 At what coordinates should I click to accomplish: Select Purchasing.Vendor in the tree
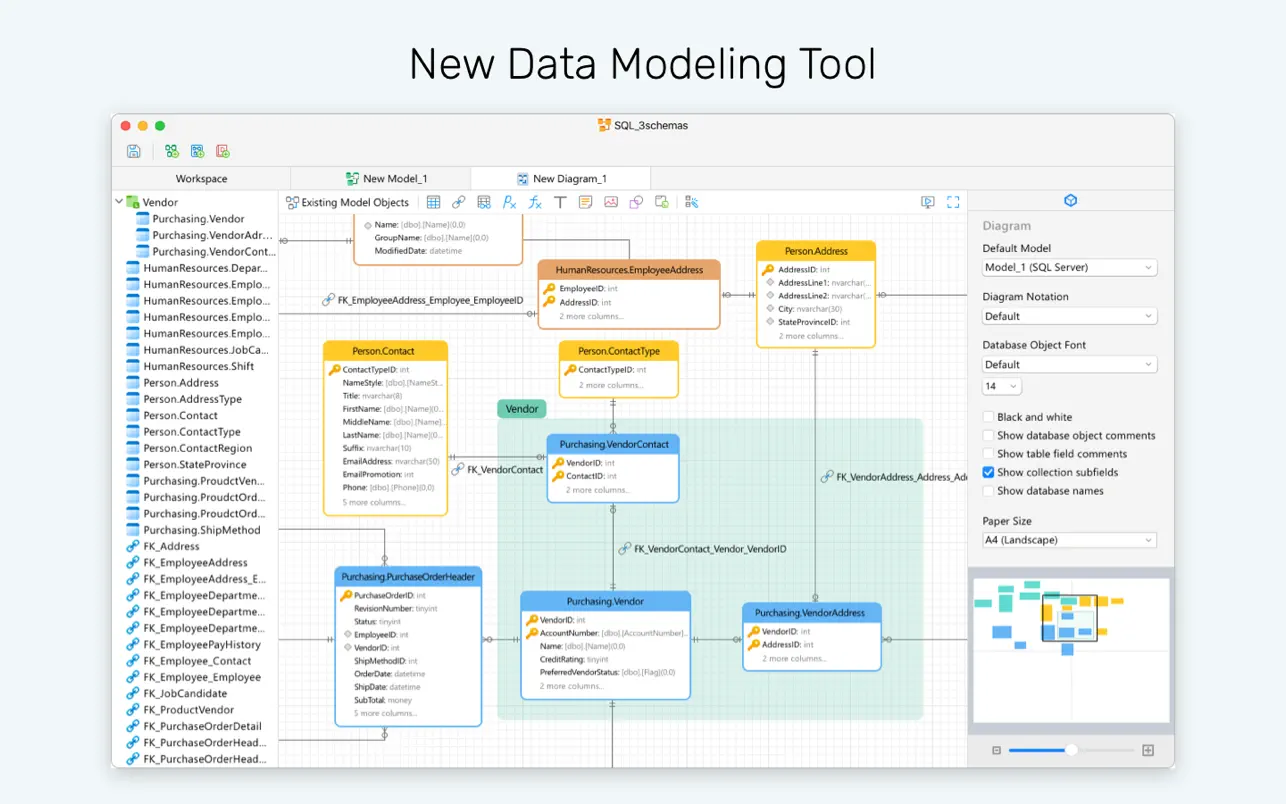pos(198,219)
